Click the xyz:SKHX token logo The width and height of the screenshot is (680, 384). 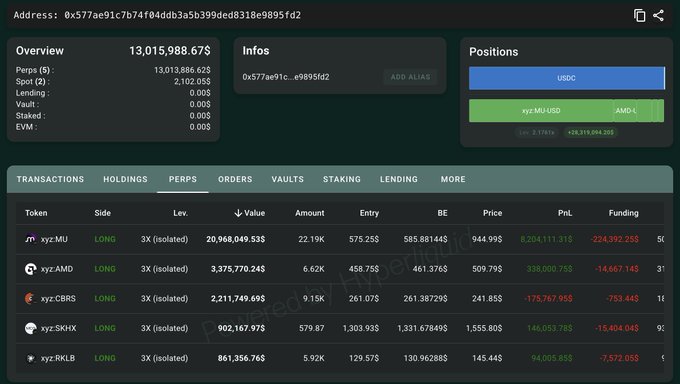pos(30,328)
